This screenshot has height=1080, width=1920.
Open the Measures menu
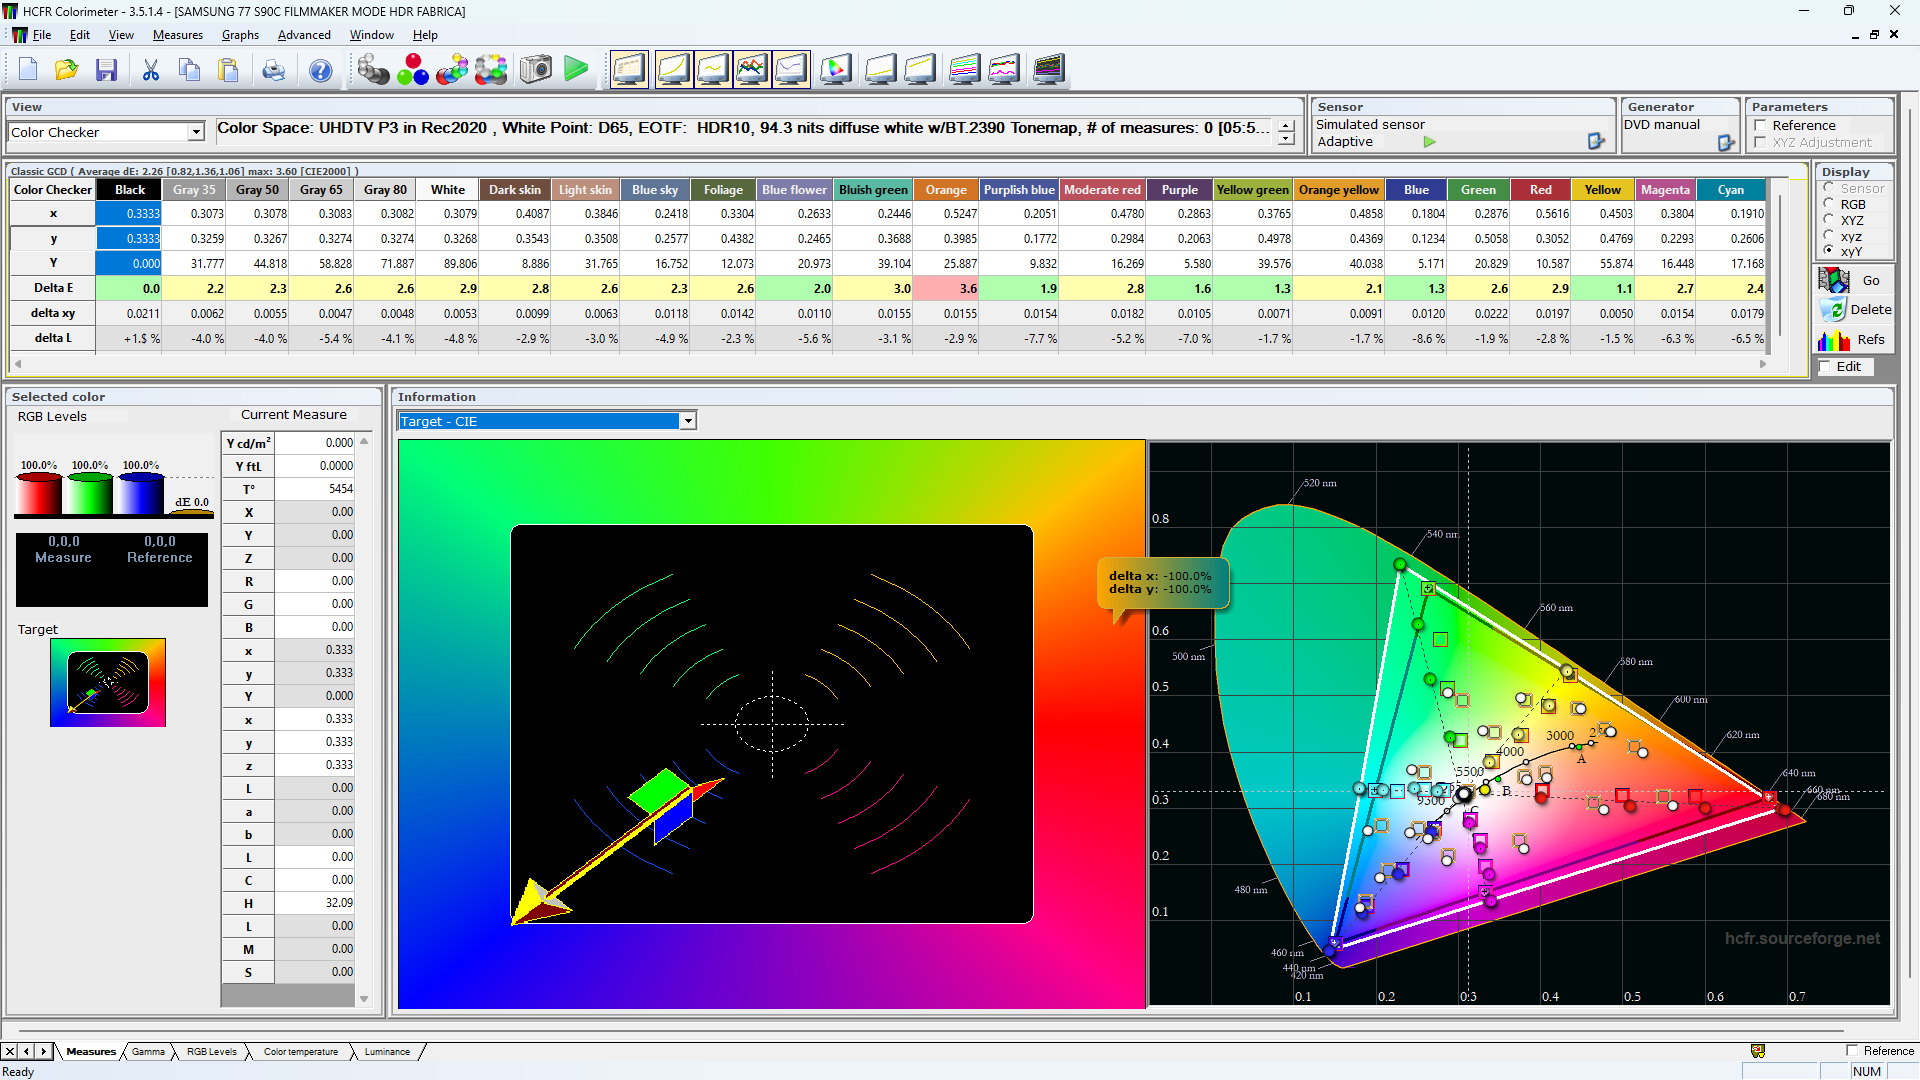click(x=178, y=35)
